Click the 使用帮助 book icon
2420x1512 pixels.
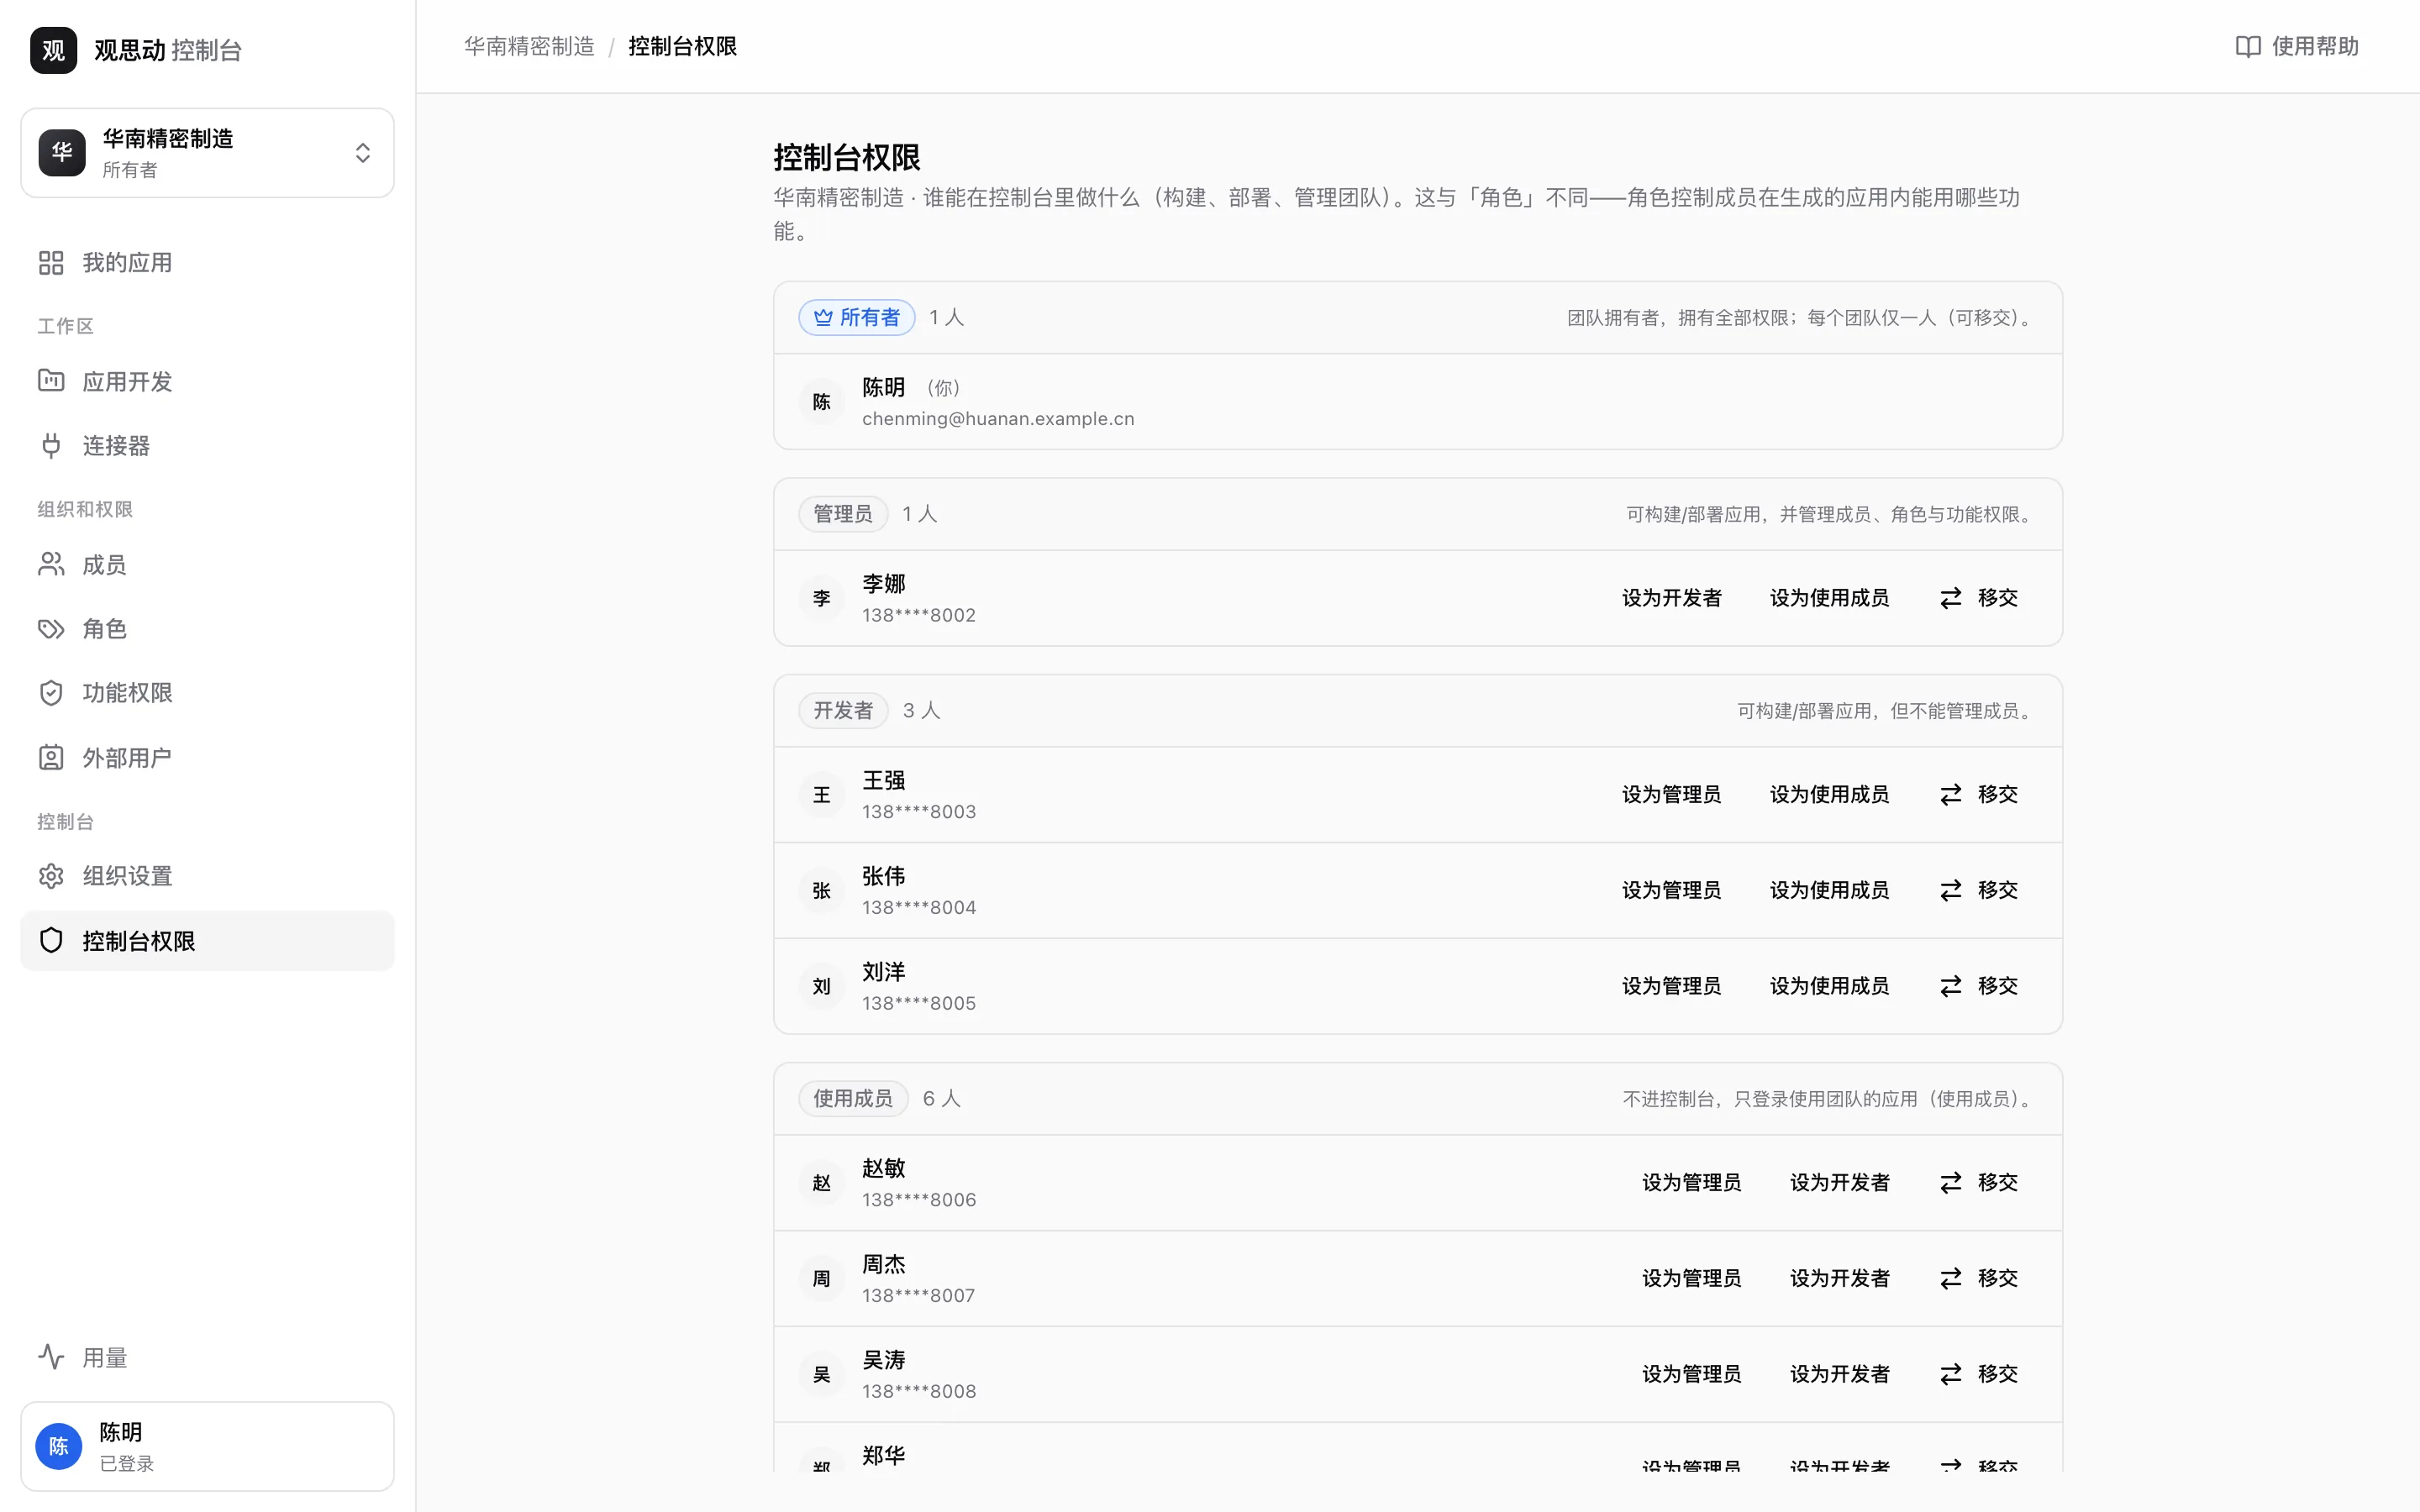click(x=2248, y=47)
